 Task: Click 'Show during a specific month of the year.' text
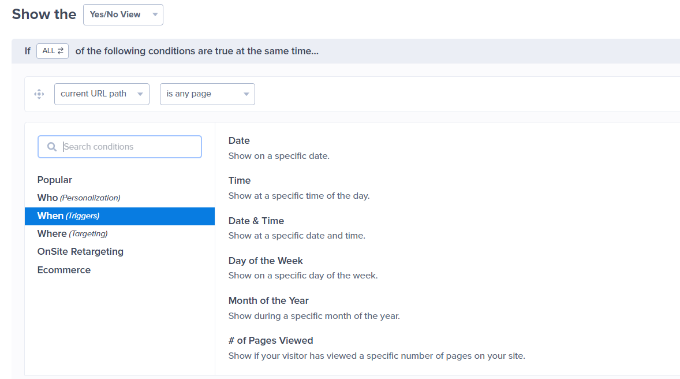[314, 316]
